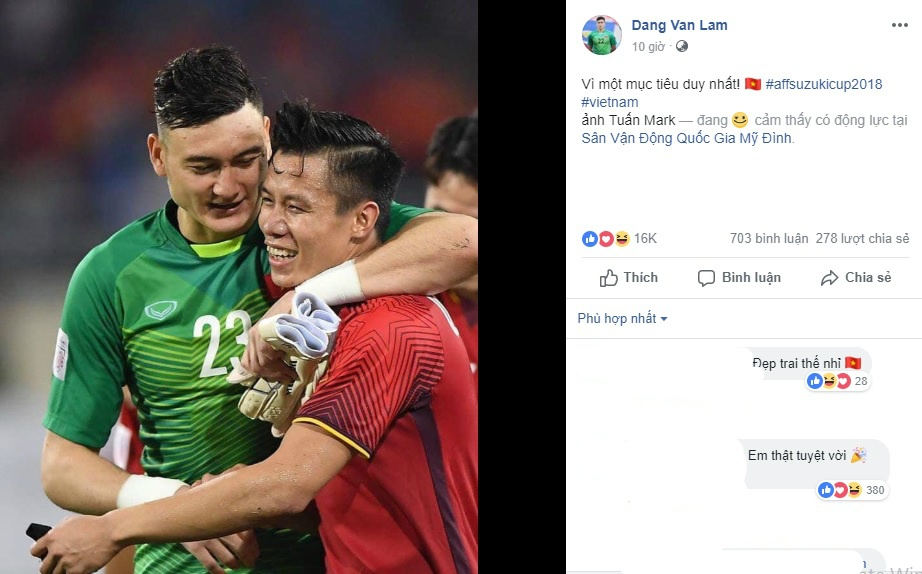Click the goalkeeper and teammate photo
Image resolution: width=922 pixels, height=574 pixels.
point(239,287)
